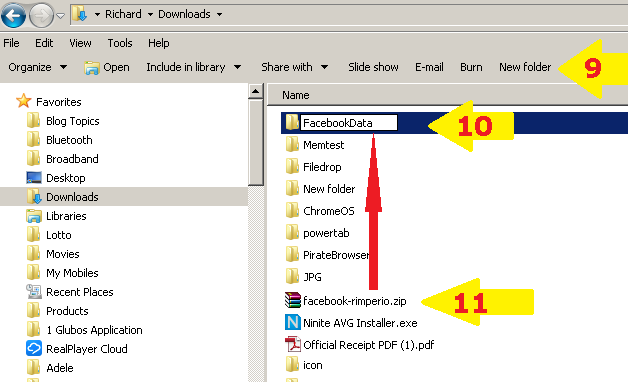Open Lotto folder in Favorites

pyautogui.click(x=58, y=235)
